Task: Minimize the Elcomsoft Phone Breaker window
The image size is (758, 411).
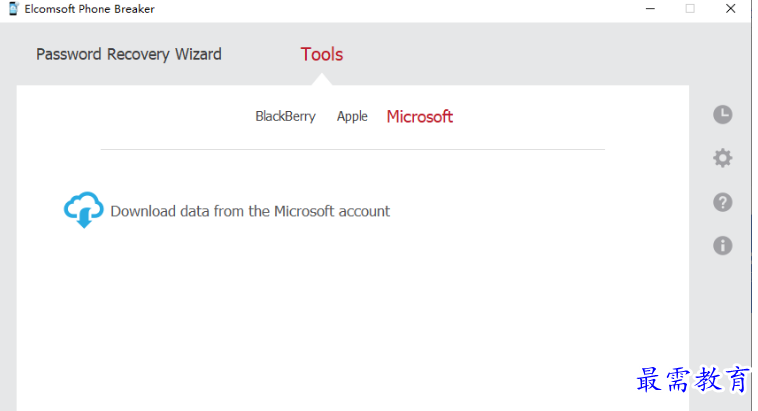Action: coord(650,9)
